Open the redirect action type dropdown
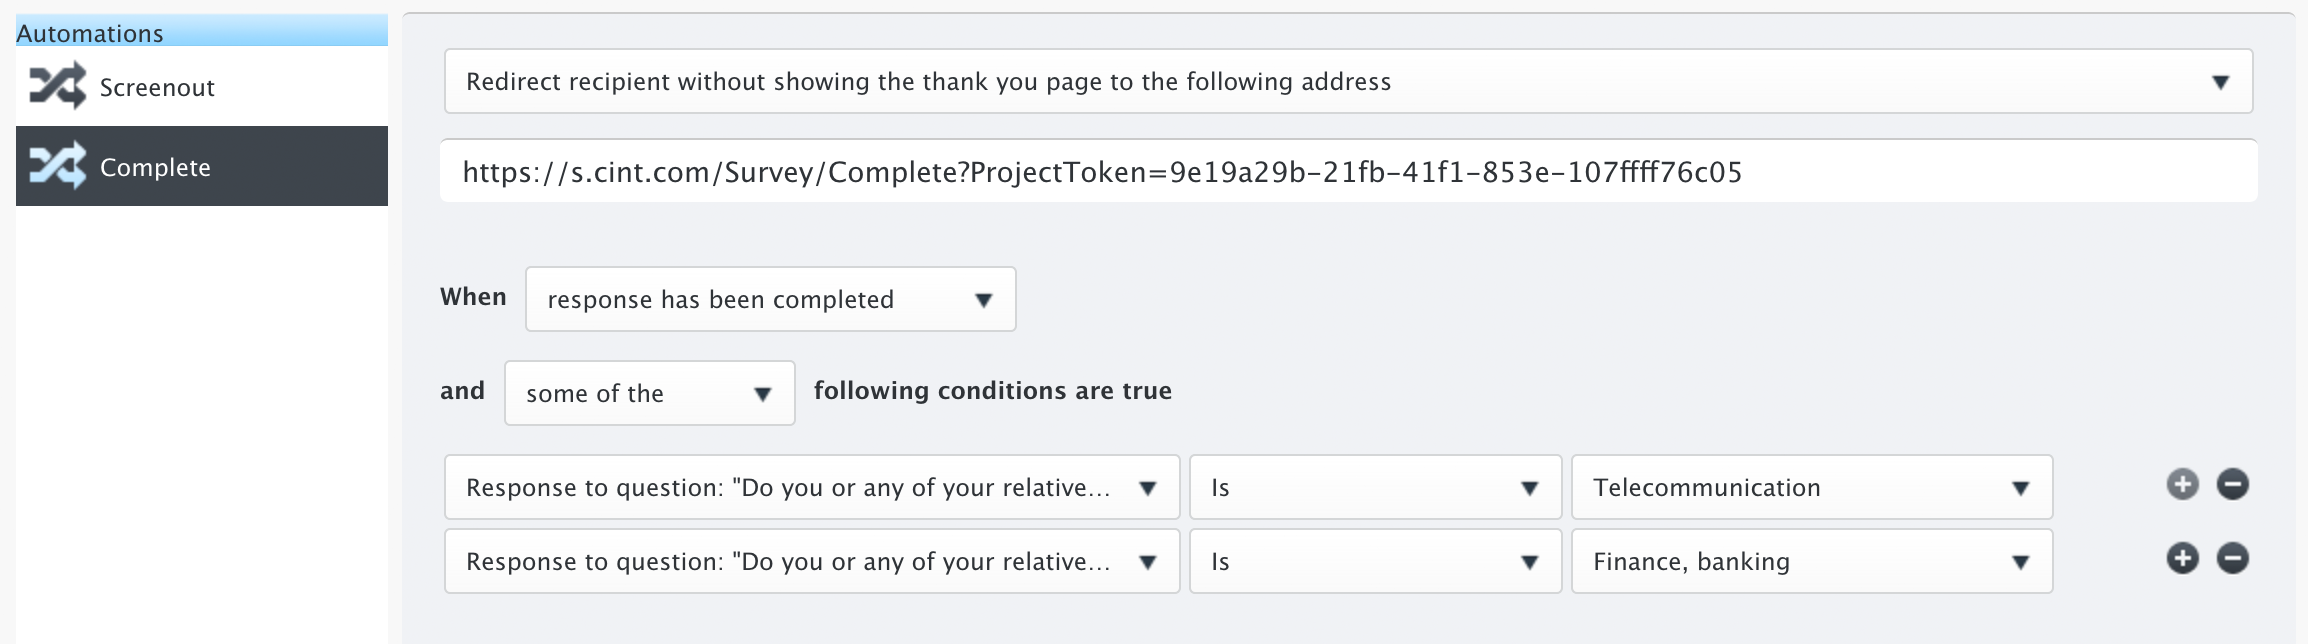Viewport: 2308px width, 644px height. pyautogui.click(x=1348, y=81)
